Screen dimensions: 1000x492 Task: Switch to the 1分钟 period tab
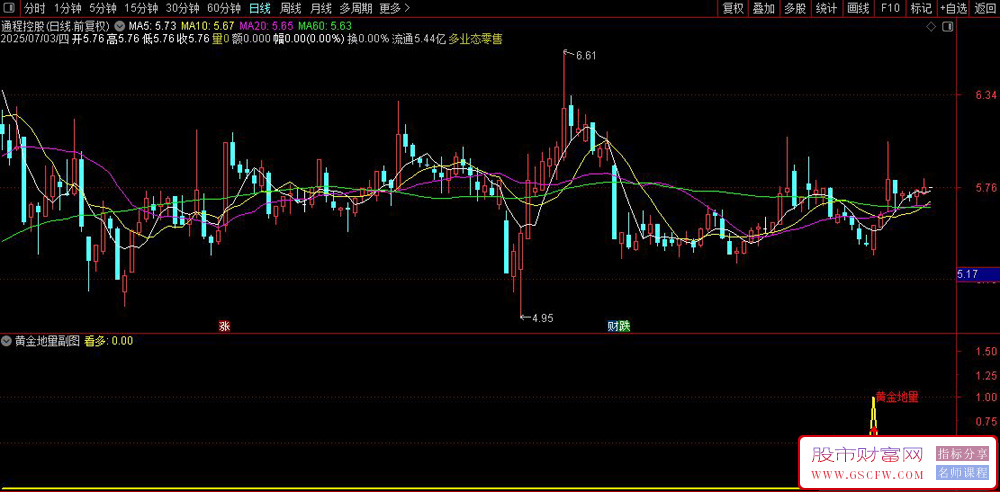pos(66,8)
